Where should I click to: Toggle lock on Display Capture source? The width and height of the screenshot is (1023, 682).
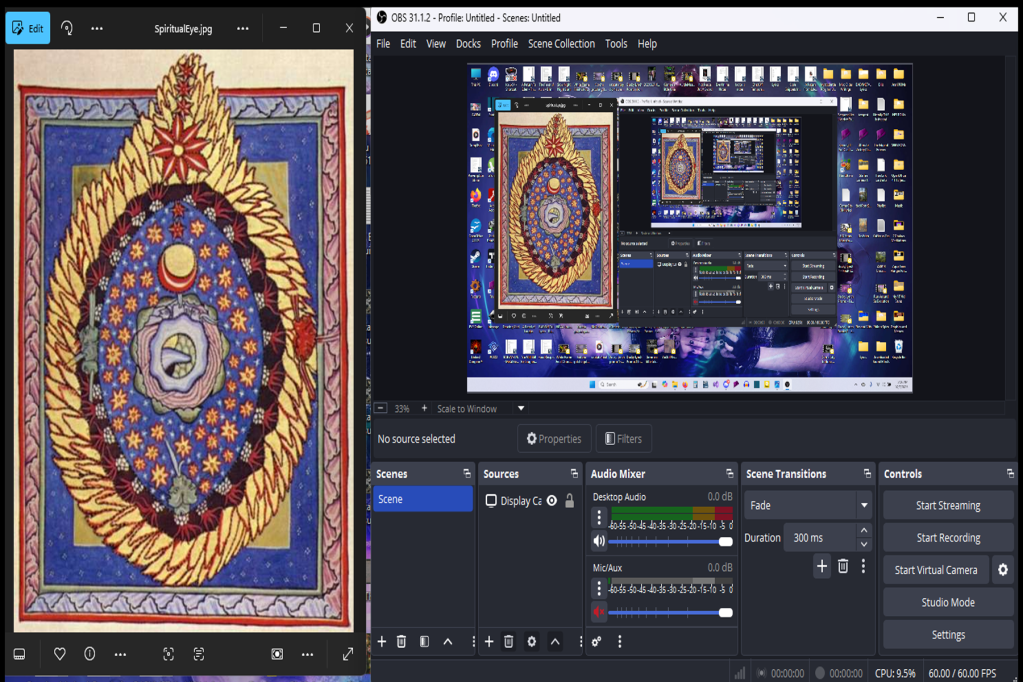570,501
